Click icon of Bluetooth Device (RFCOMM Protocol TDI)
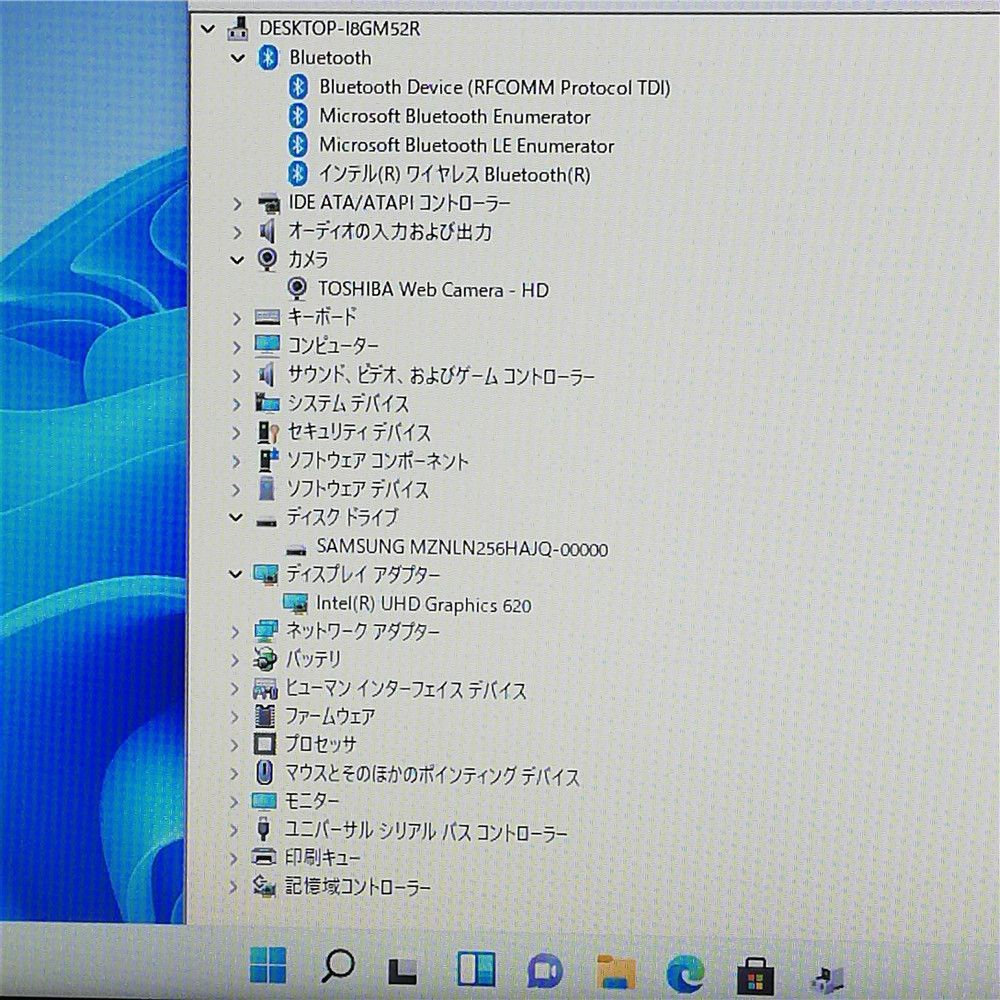The image size is (1000, 1000). [298, 87]
